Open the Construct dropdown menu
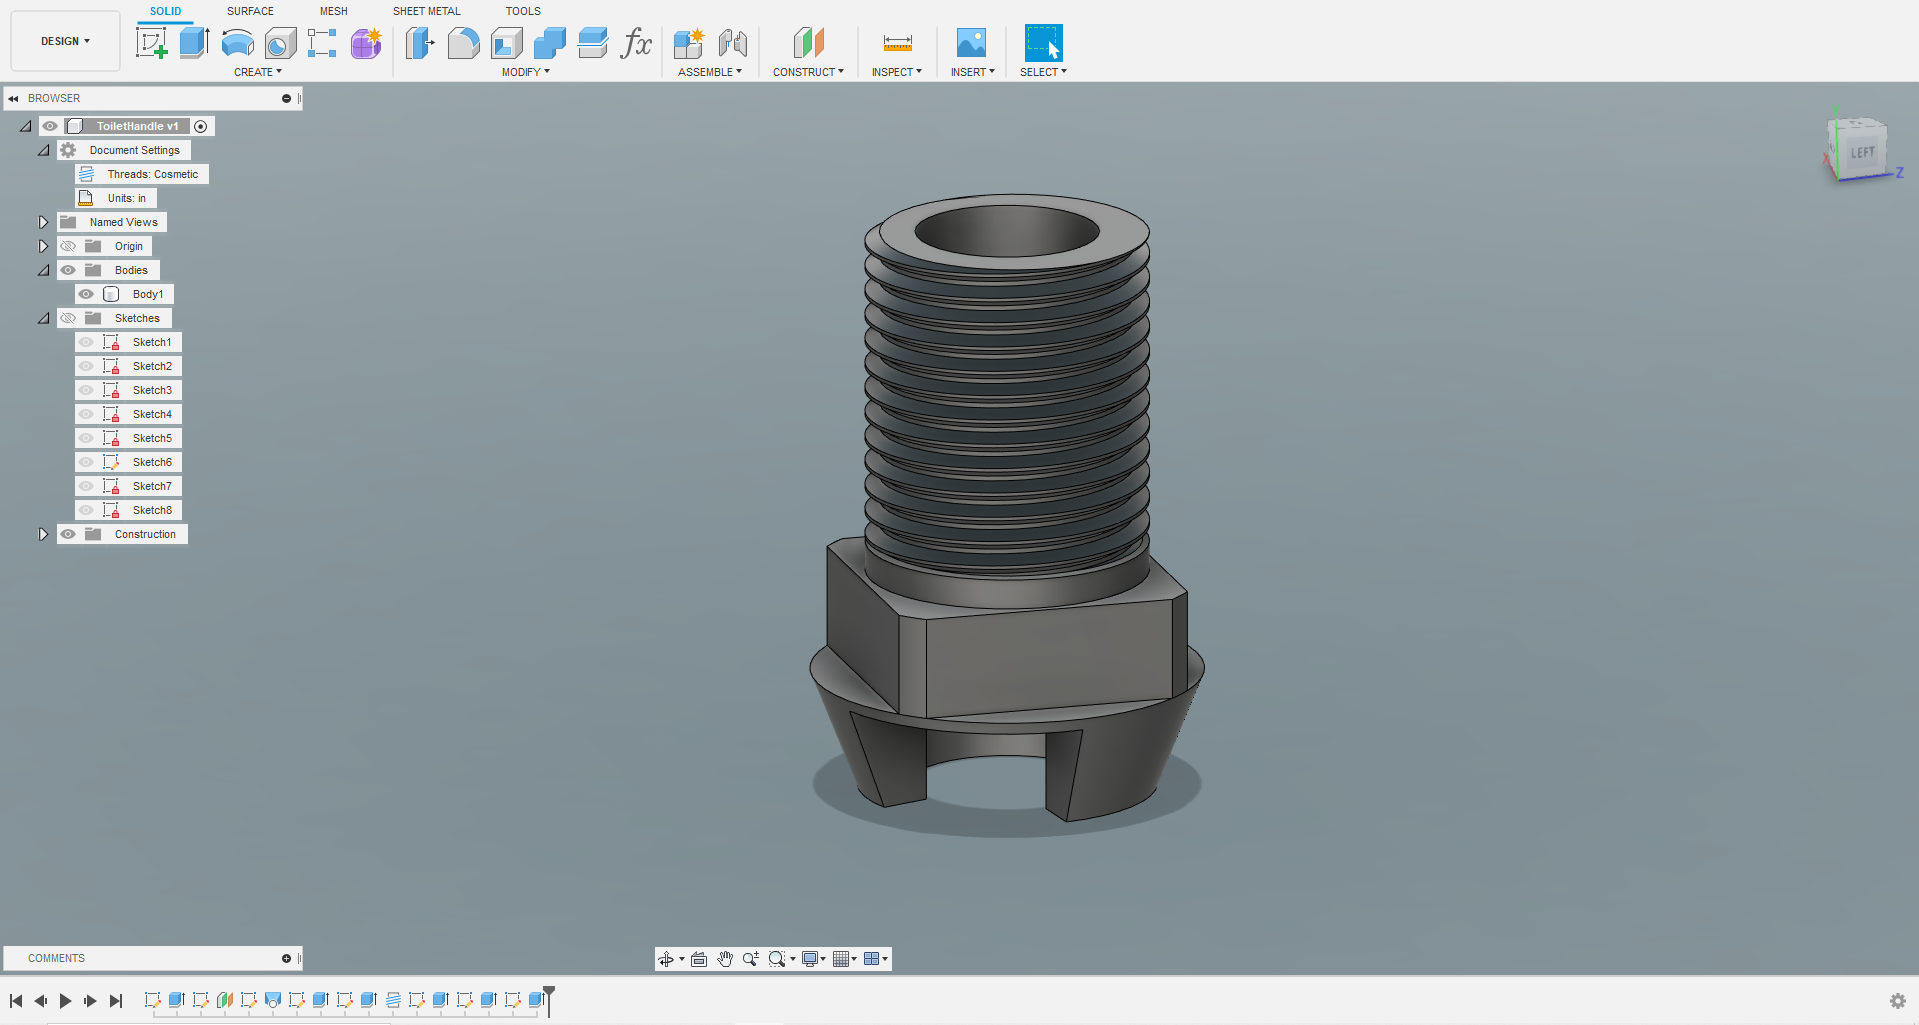Screen dimensions: 1919x1025 coord(808,72)
